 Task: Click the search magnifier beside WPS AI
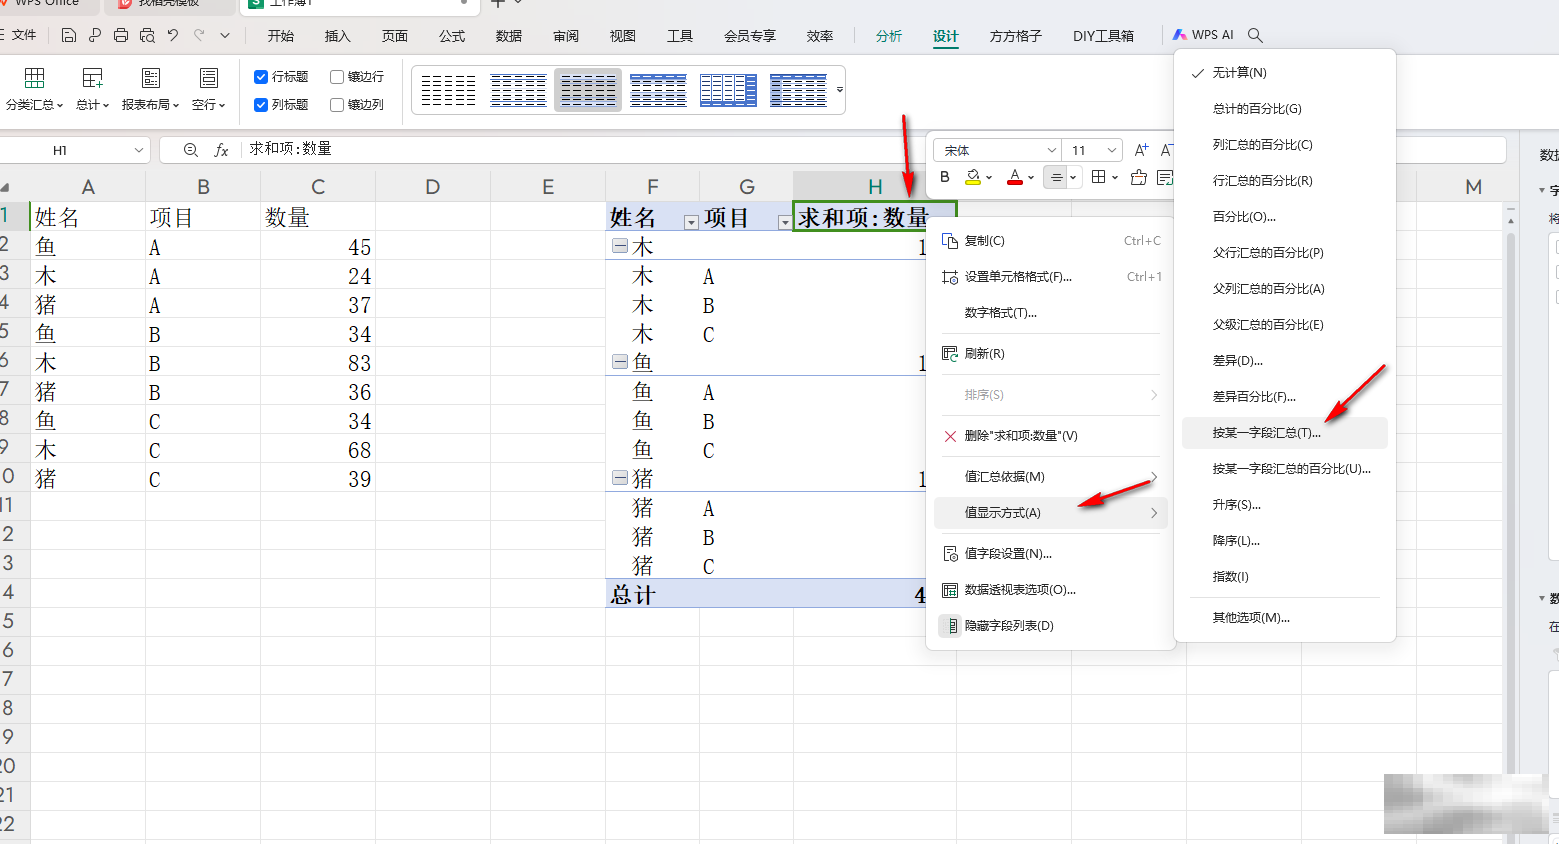pos(1255,35)
